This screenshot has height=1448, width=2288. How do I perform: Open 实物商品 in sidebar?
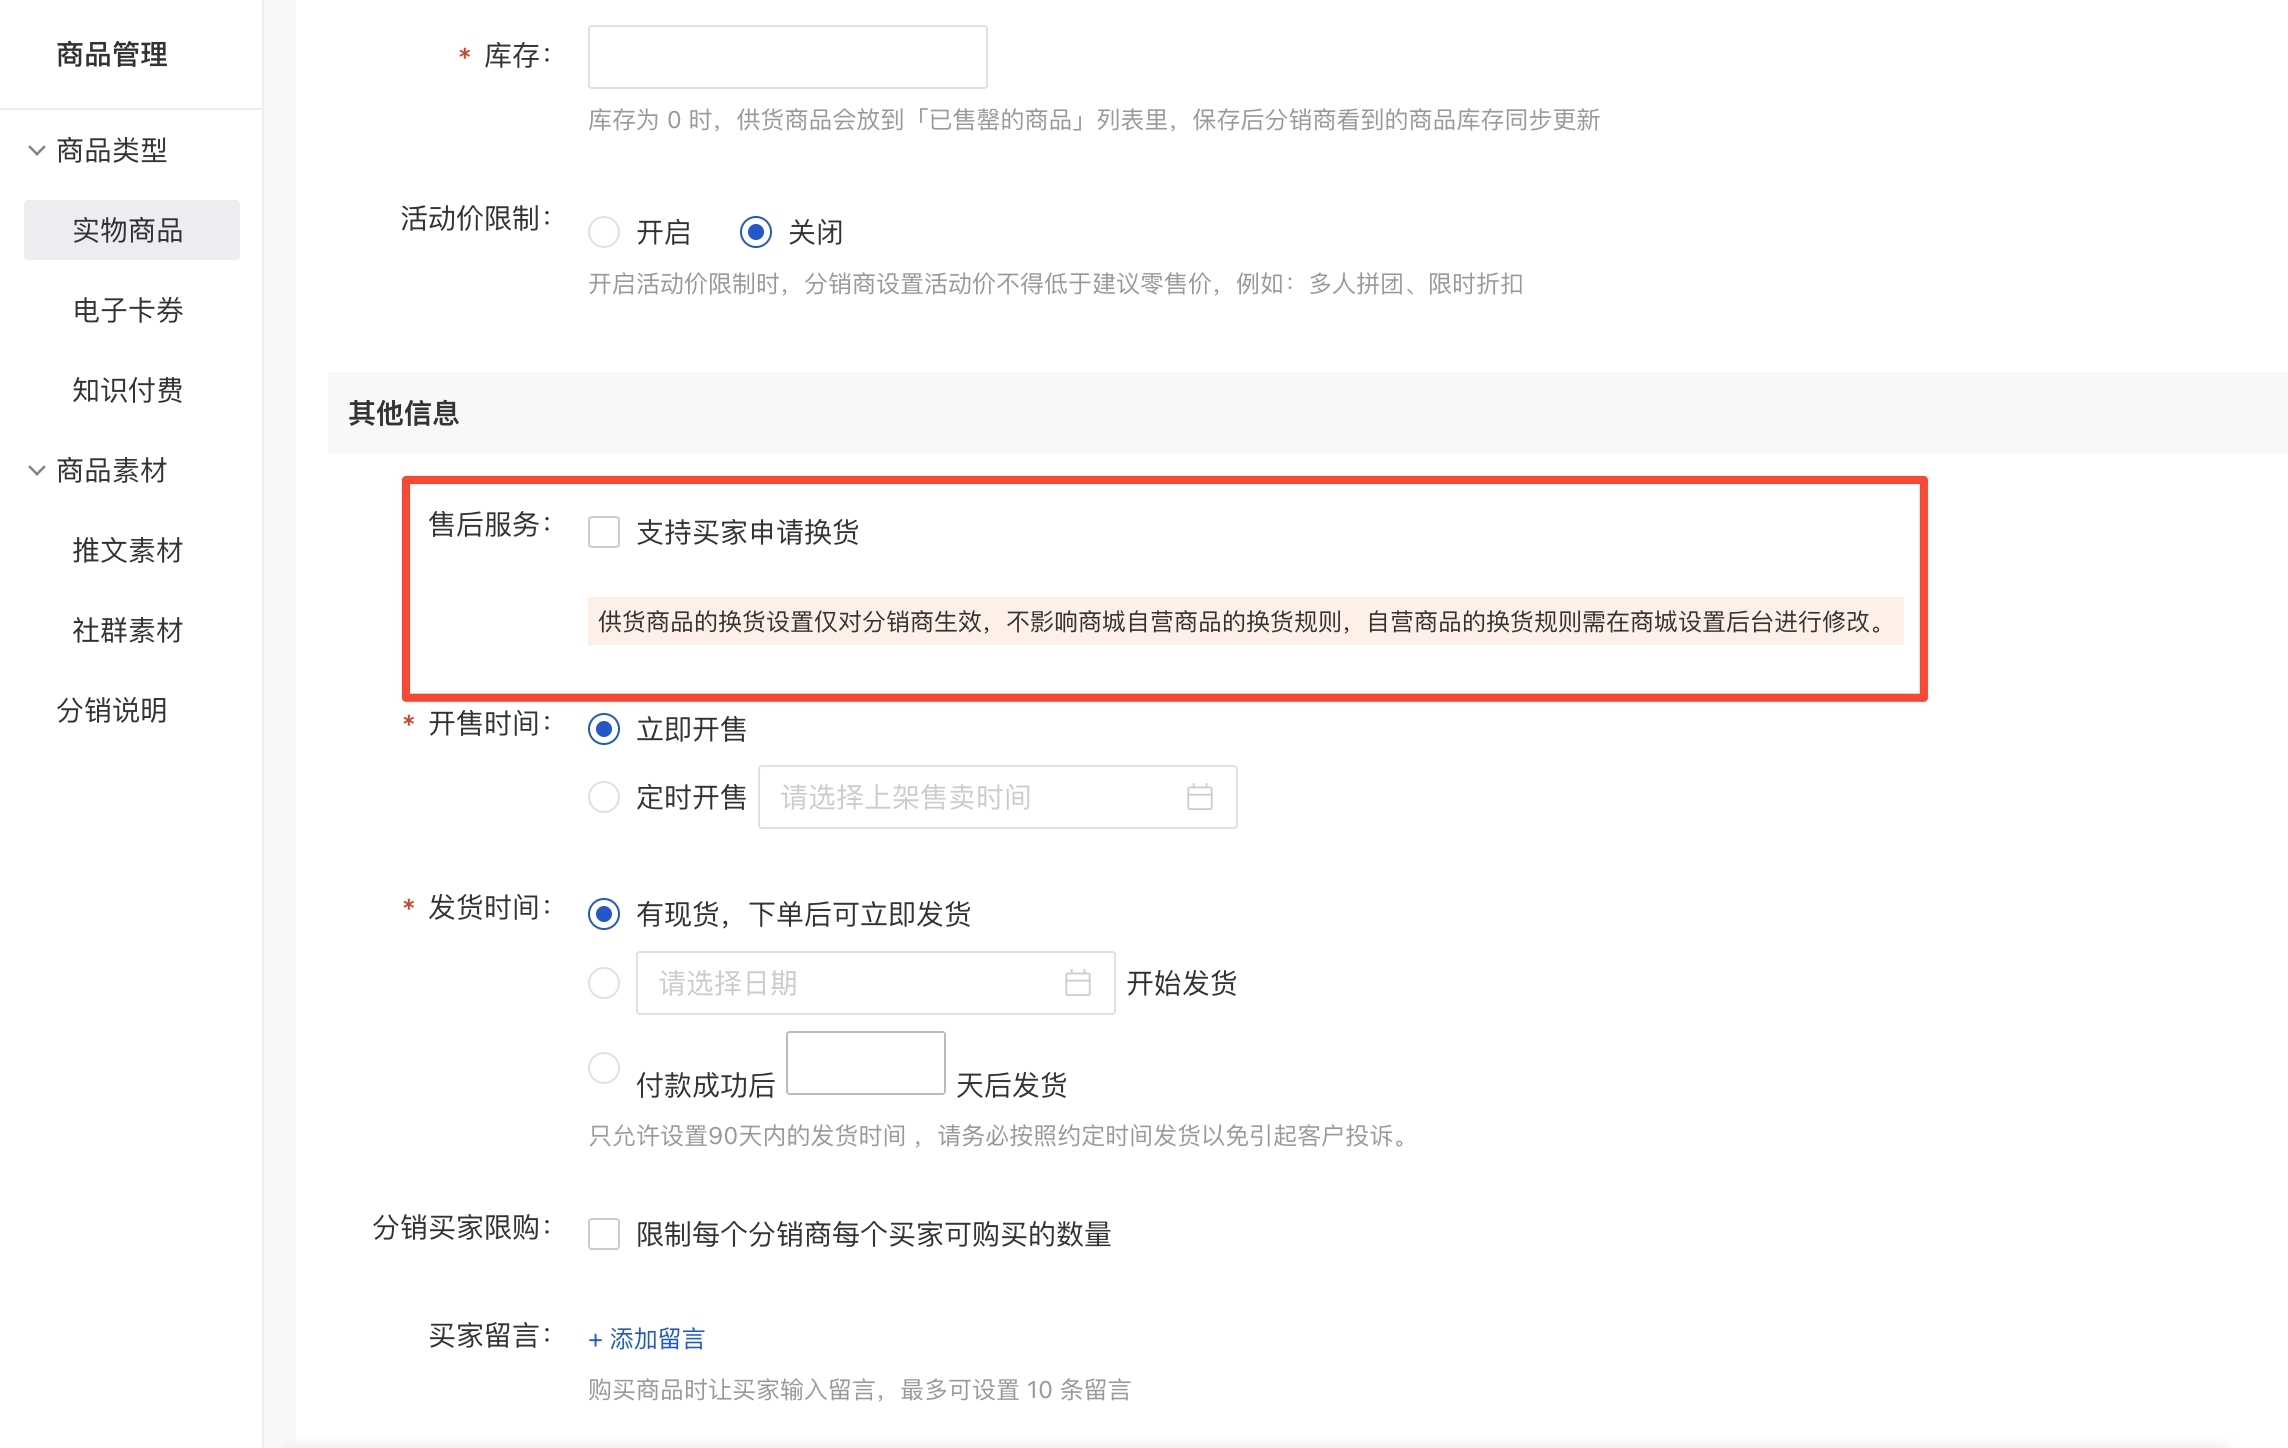[x=132, y=230]
